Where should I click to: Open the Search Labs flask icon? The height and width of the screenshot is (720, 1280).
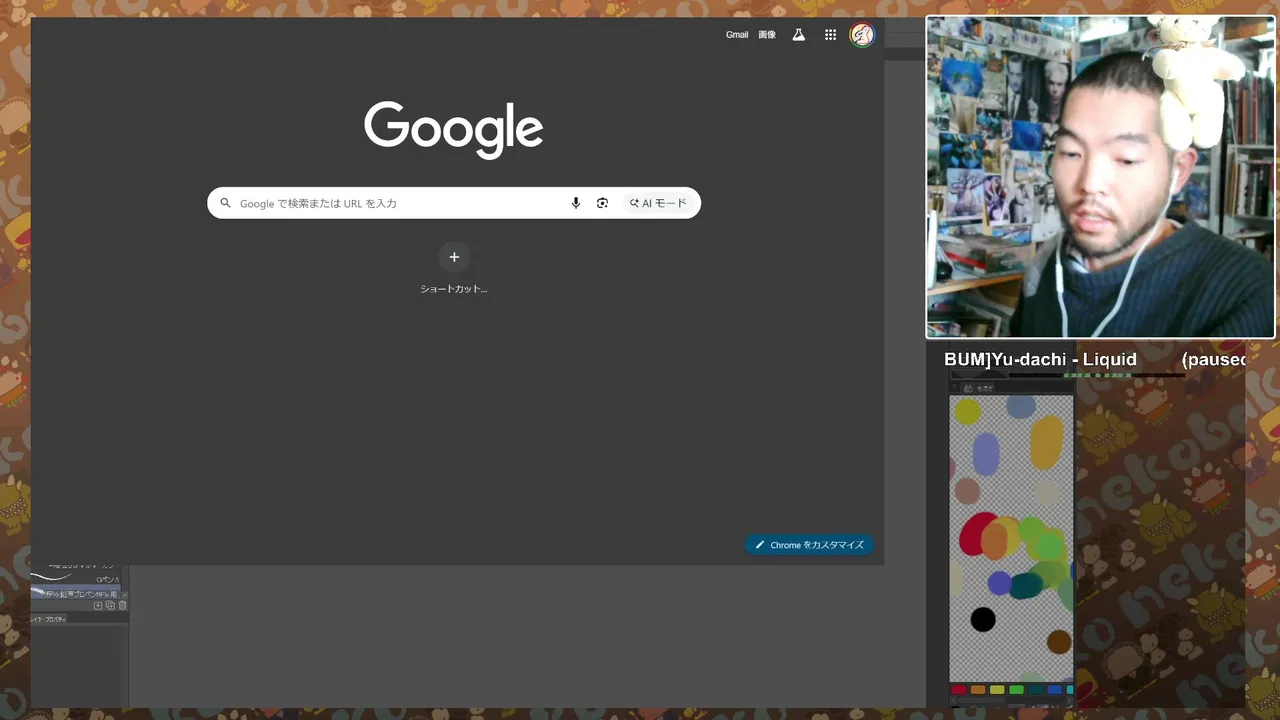point(798,35)
